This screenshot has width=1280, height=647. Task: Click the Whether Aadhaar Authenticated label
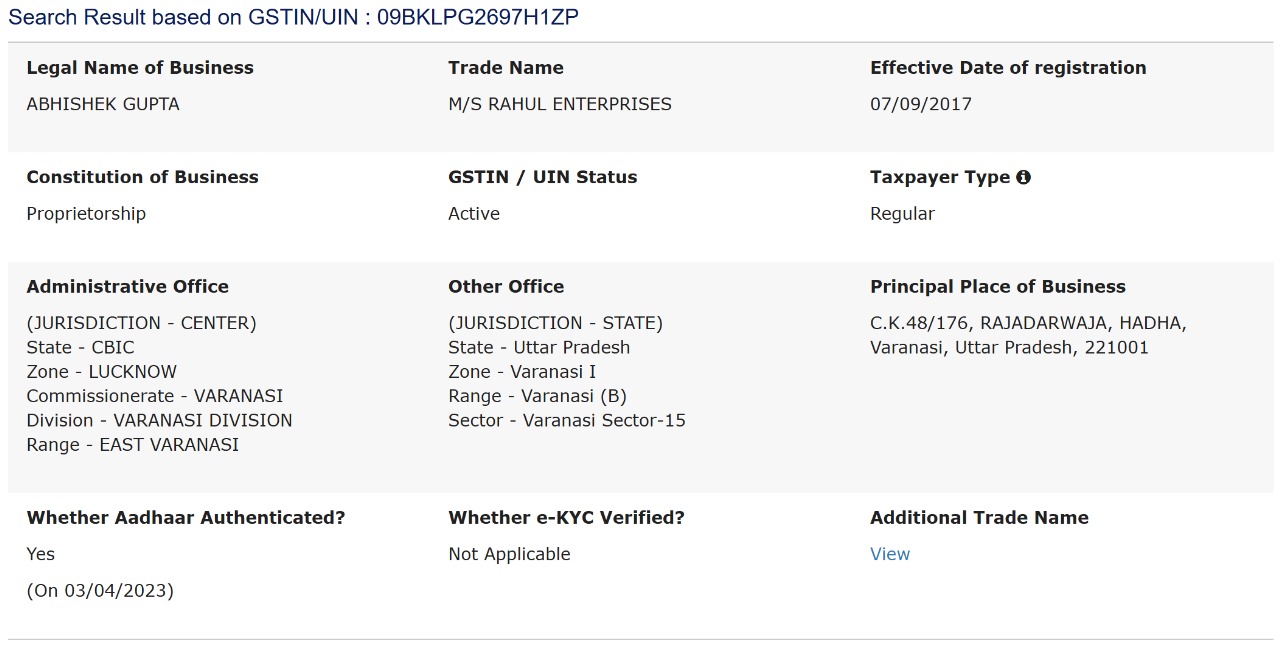coord(186,518)
